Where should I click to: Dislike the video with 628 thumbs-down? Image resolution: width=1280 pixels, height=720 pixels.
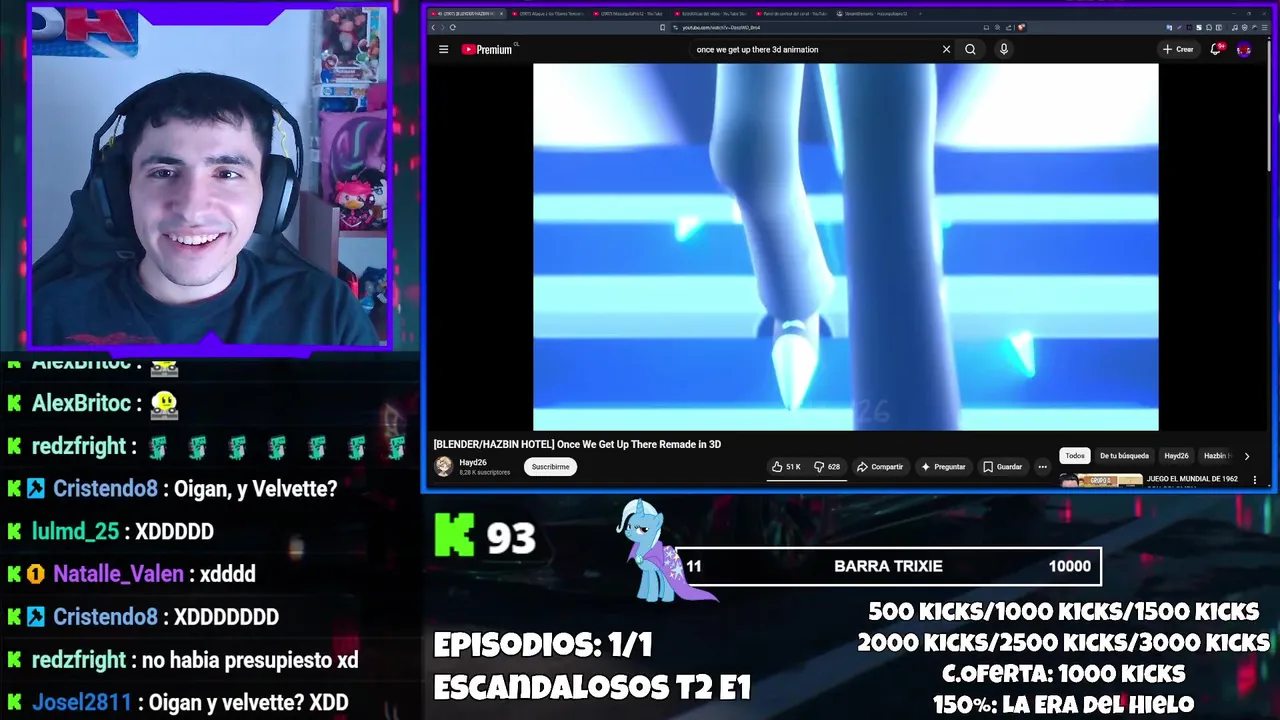(827, 467)
